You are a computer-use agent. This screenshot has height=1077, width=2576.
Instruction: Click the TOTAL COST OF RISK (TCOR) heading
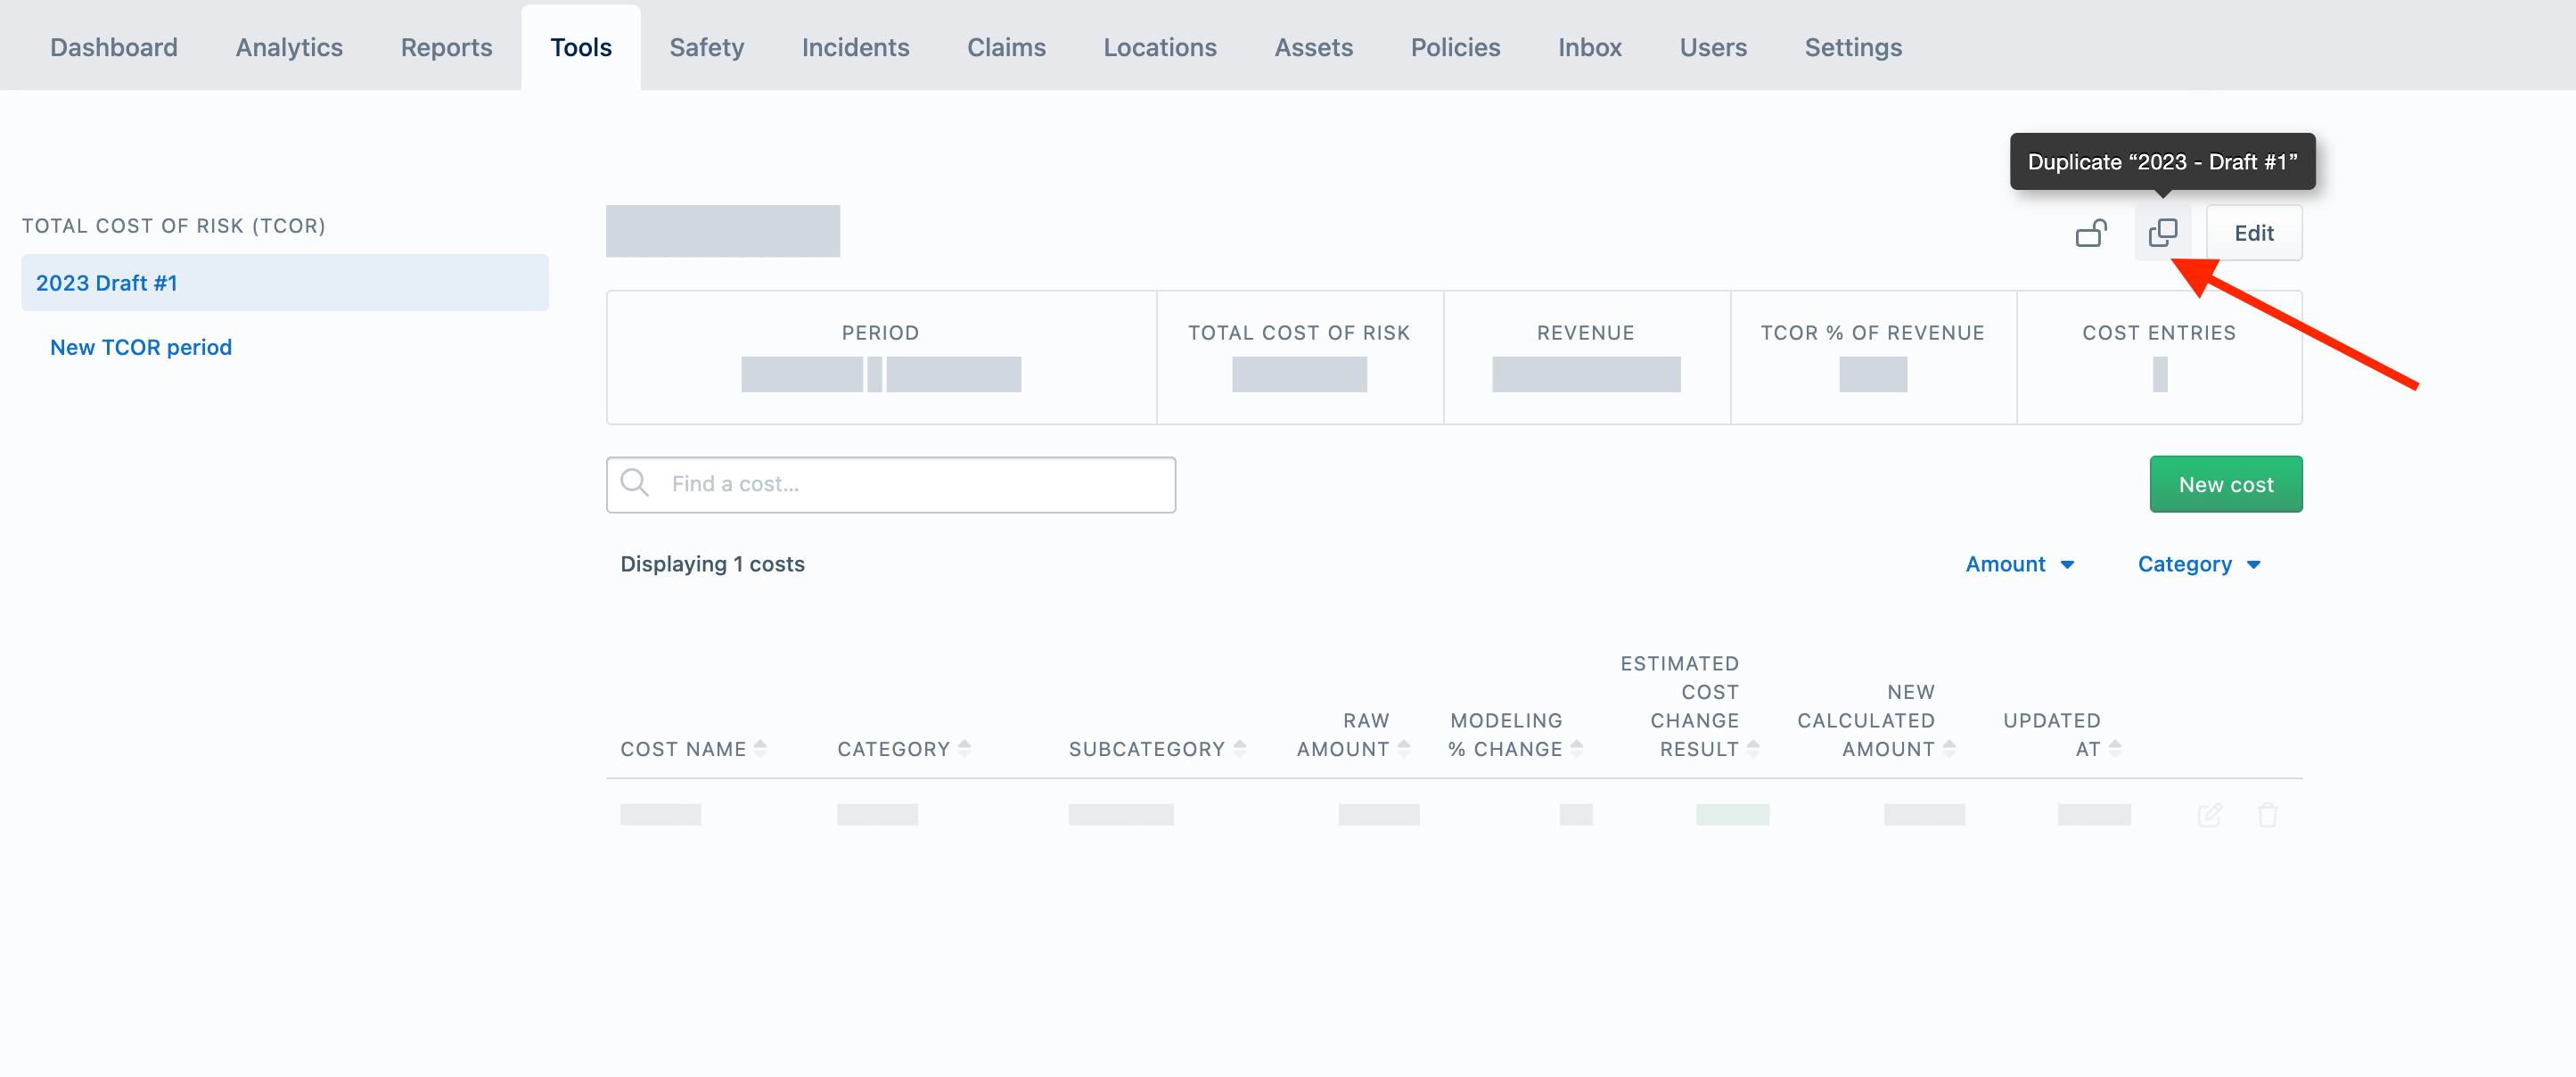pos(174,226)
